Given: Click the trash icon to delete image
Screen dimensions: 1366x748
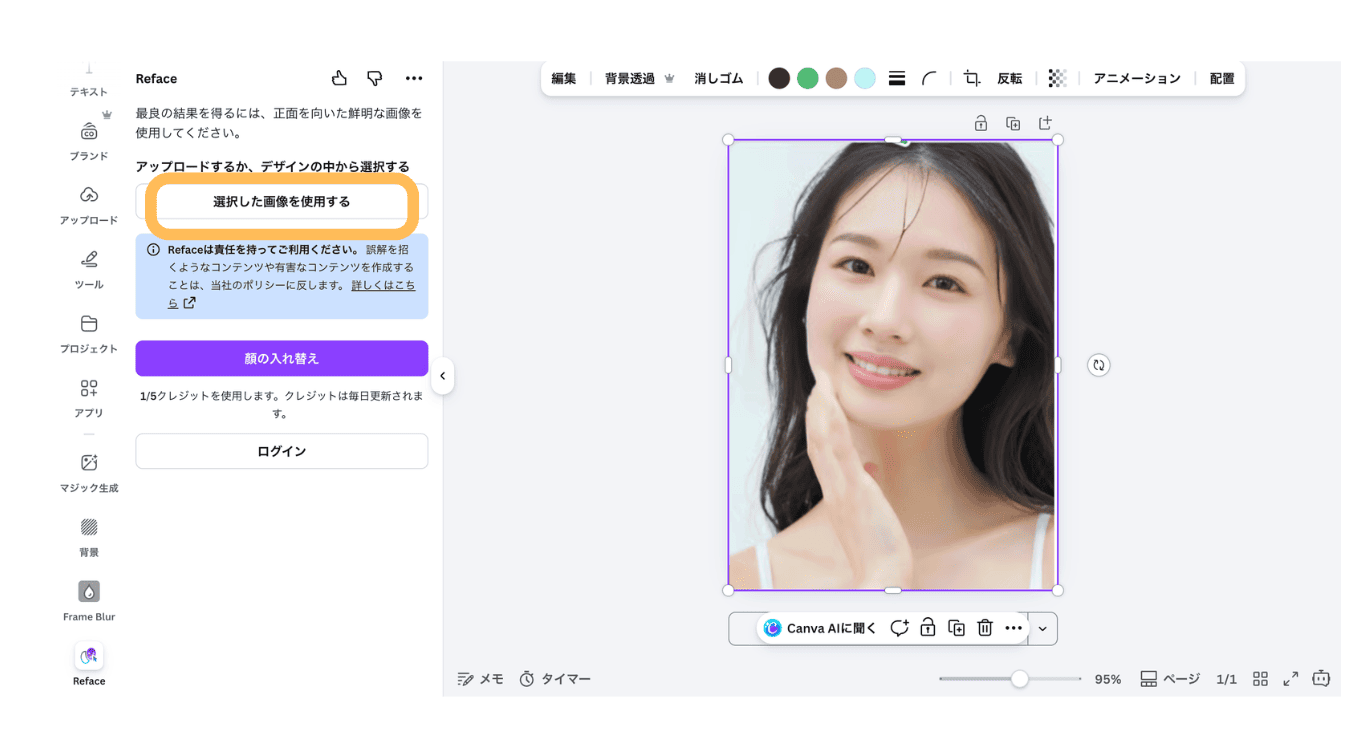Looking at the screenshot, I should pyautogui.click(x=985, y=628).
